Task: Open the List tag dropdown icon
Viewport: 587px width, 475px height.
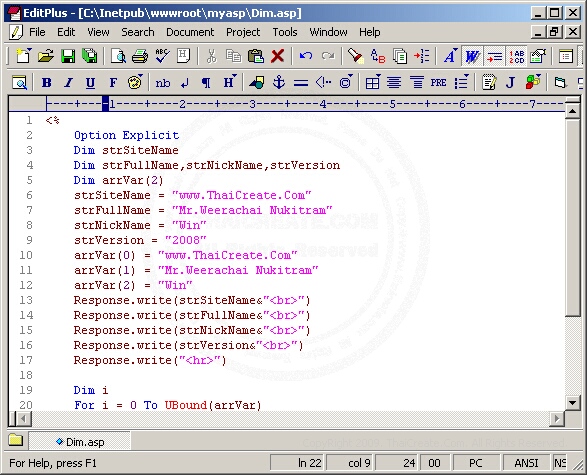Action: [x=461, y=82]
